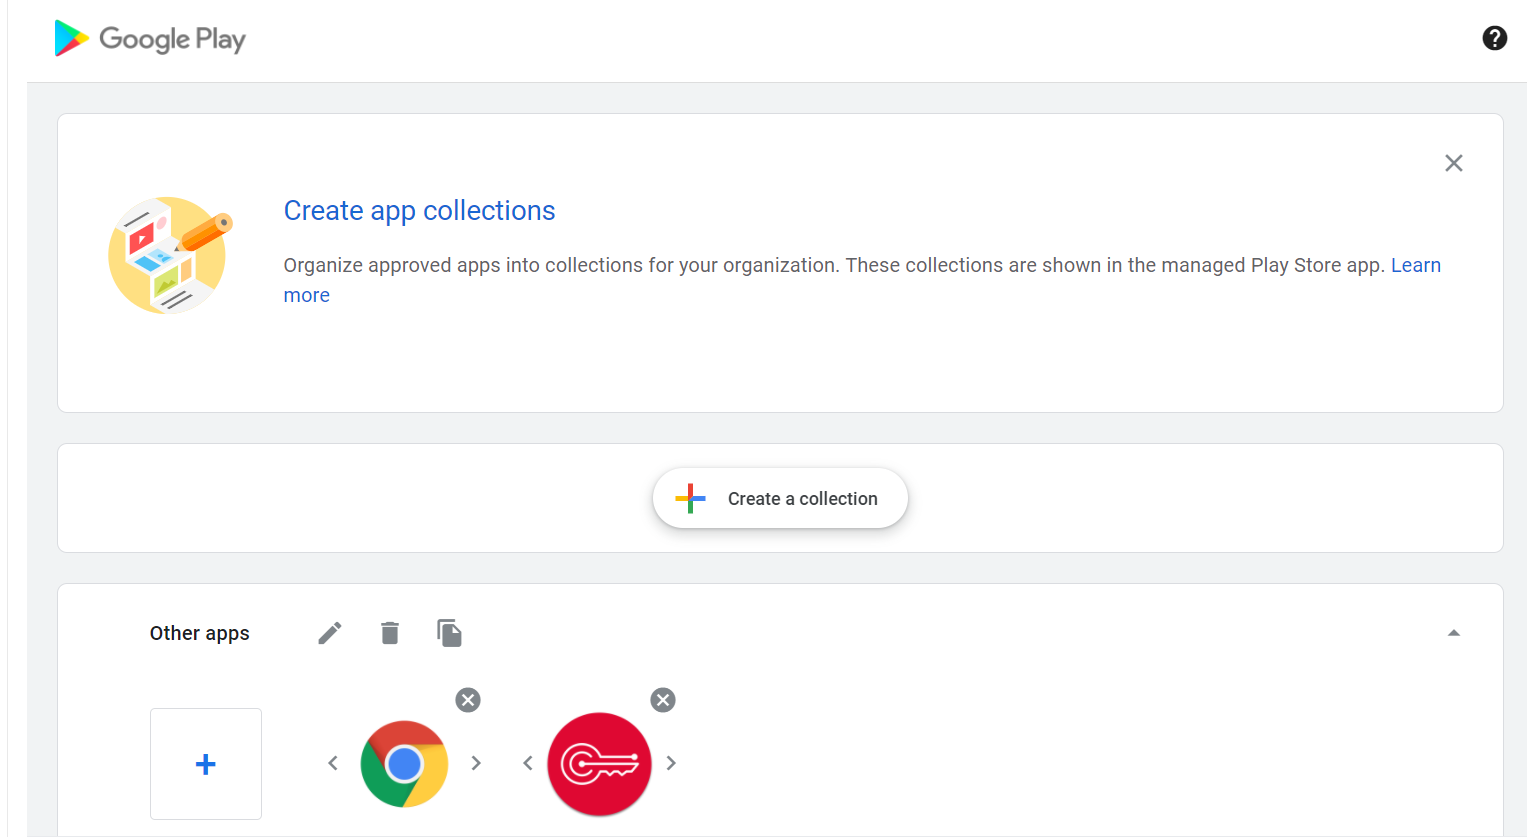Move Chrome left in the collection
1527x837 pixels.
pyautogui.click(x=333, y=763)
